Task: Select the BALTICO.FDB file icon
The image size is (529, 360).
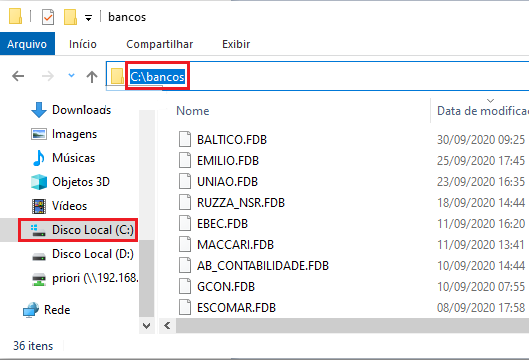Action: coord(185,139)
